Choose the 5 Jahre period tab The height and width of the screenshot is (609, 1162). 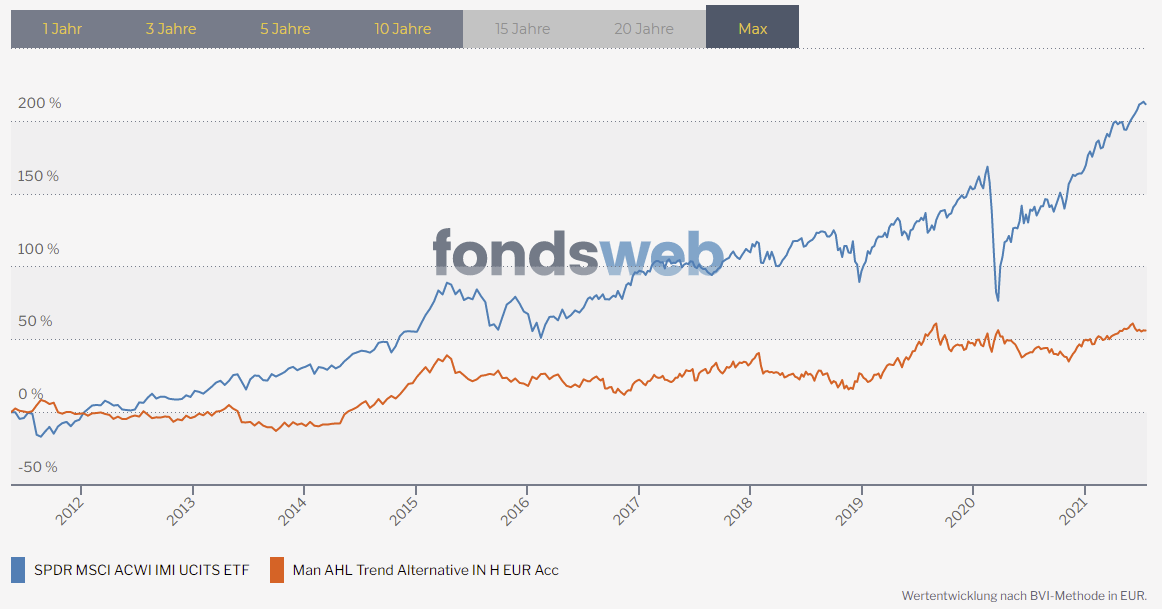[286, 28]
